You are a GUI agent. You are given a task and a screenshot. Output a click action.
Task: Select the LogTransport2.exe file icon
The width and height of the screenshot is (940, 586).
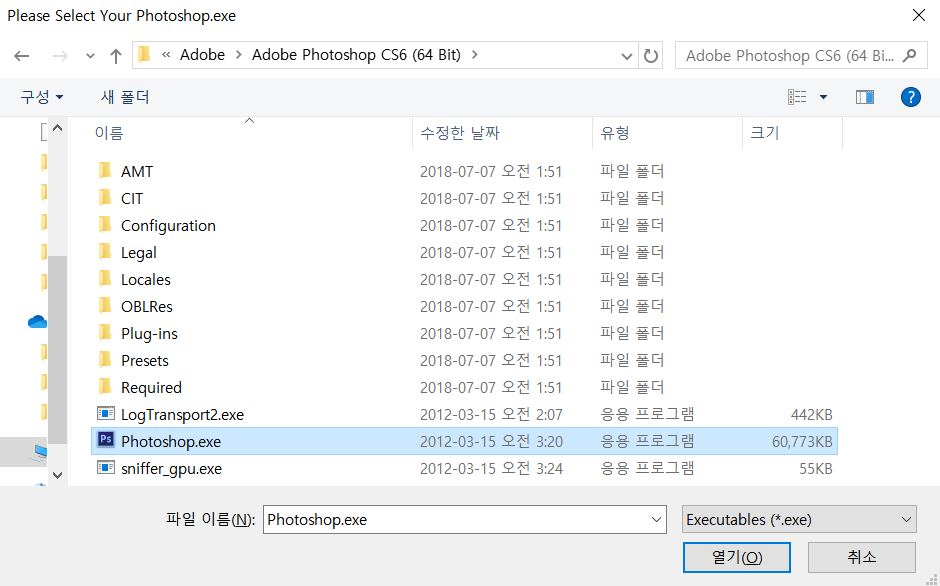(x=106, y=414)
